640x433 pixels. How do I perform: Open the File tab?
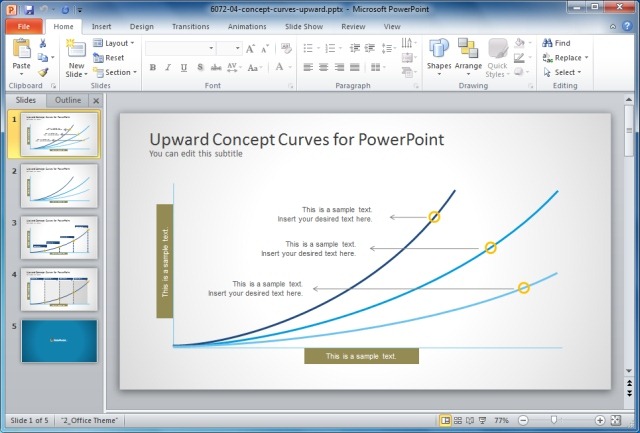point(24,27)
